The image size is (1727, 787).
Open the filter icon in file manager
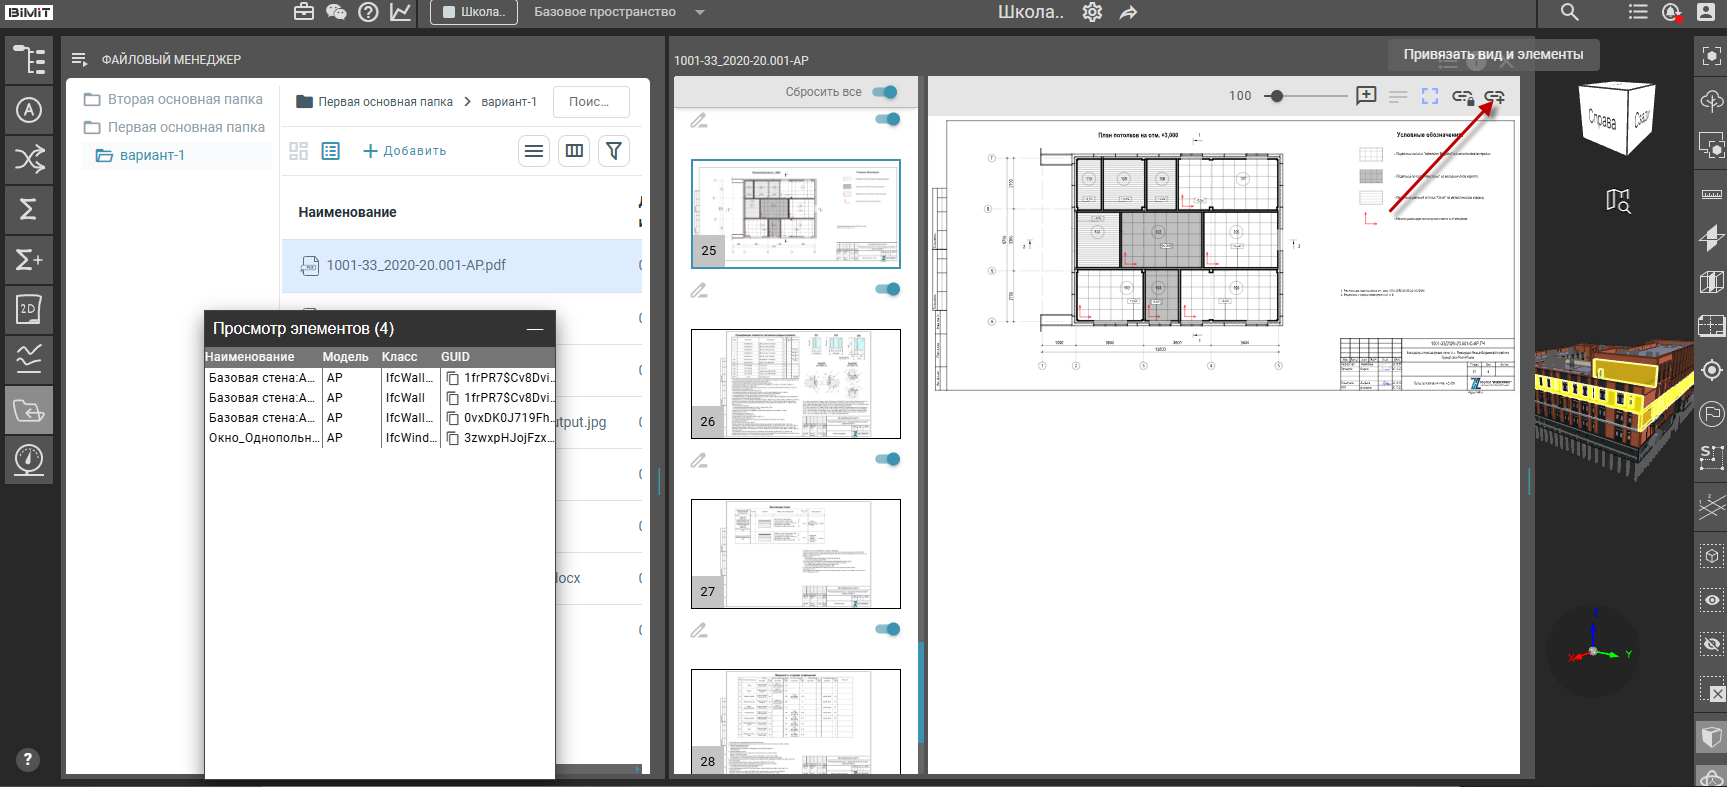click(614, 151)
